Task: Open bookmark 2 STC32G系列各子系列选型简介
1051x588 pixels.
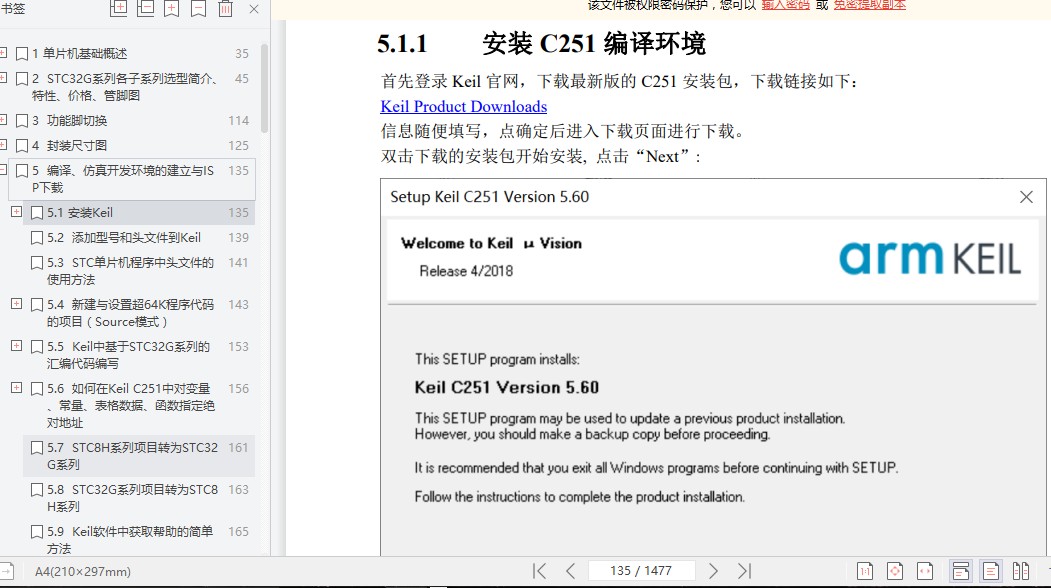Action: pos(125,87)
